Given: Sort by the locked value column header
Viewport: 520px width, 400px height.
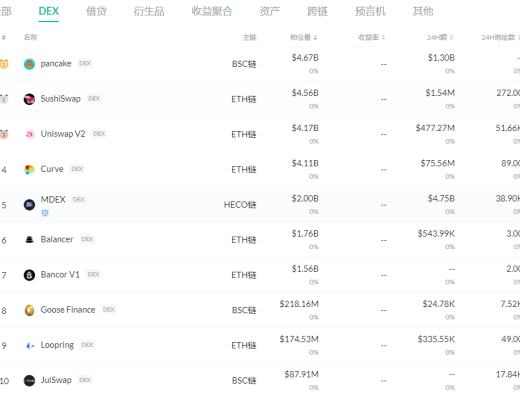Looking at the screenshot, I should (x=303, y=37).
